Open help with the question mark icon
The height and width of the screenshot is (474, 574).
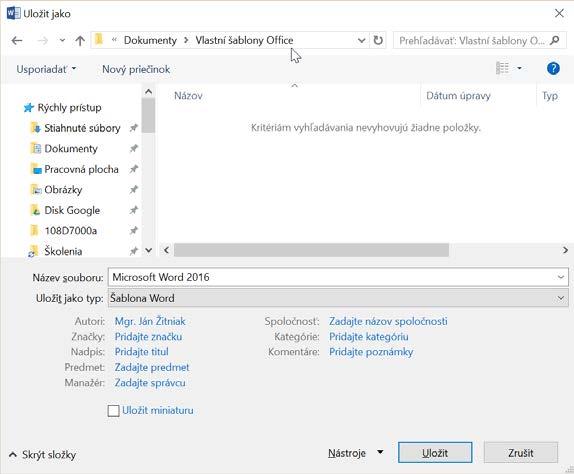click(553, 68)
